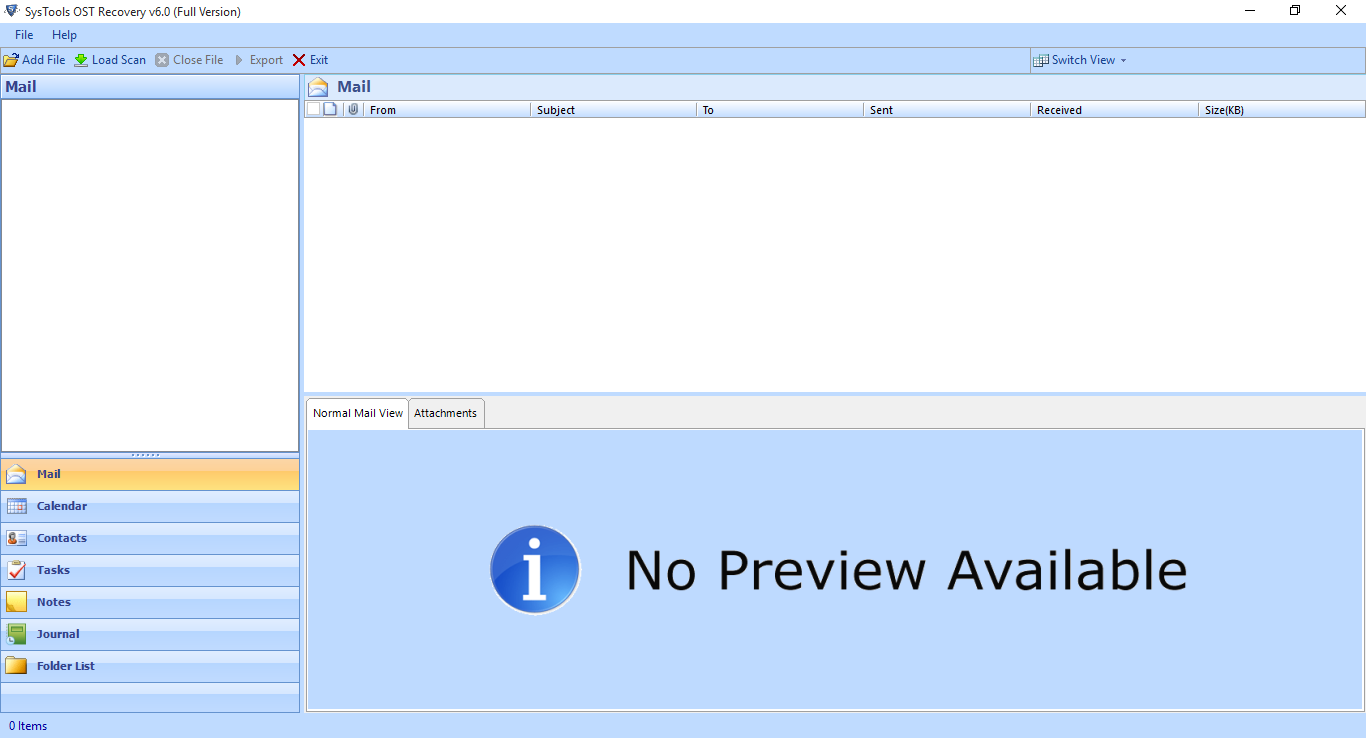Open the Folder List section label

pyautogui.click(x=66, y=666)
